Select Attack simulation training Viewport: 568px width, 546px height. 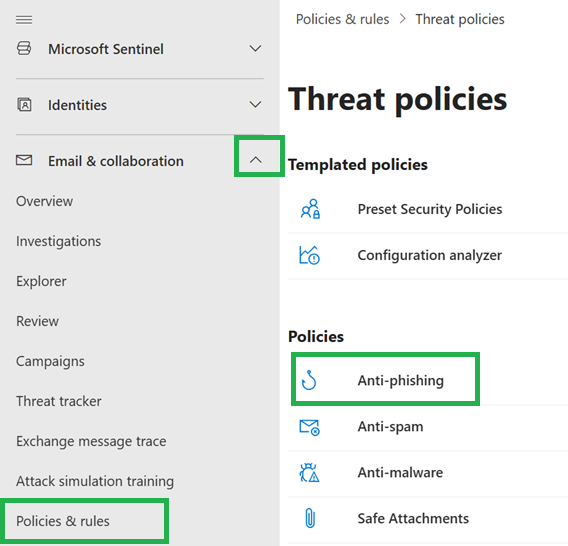point(95,481)
